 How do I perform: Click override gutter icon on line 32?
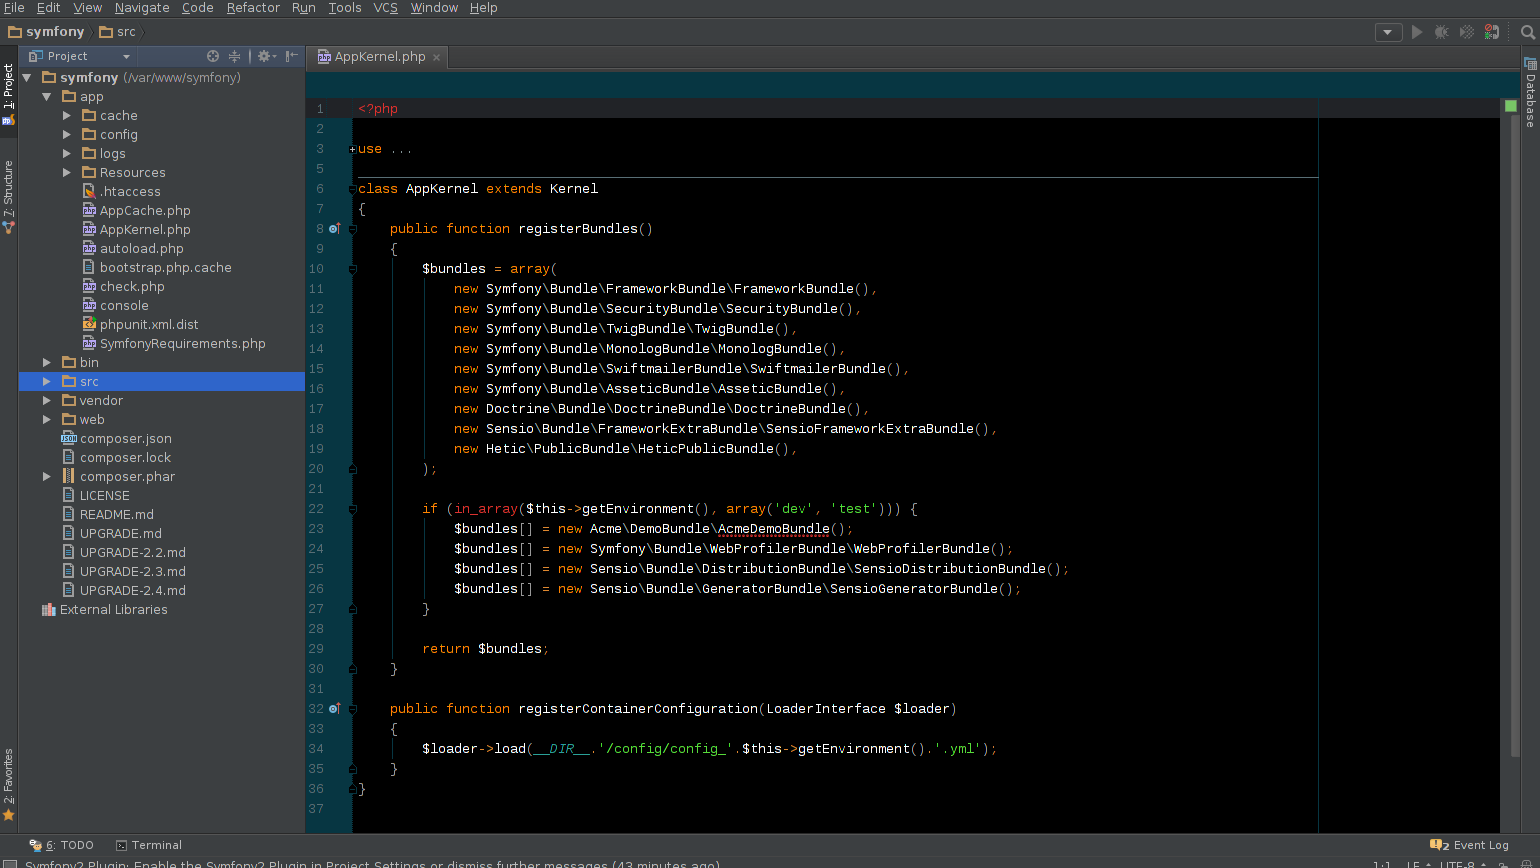[335, 709]
